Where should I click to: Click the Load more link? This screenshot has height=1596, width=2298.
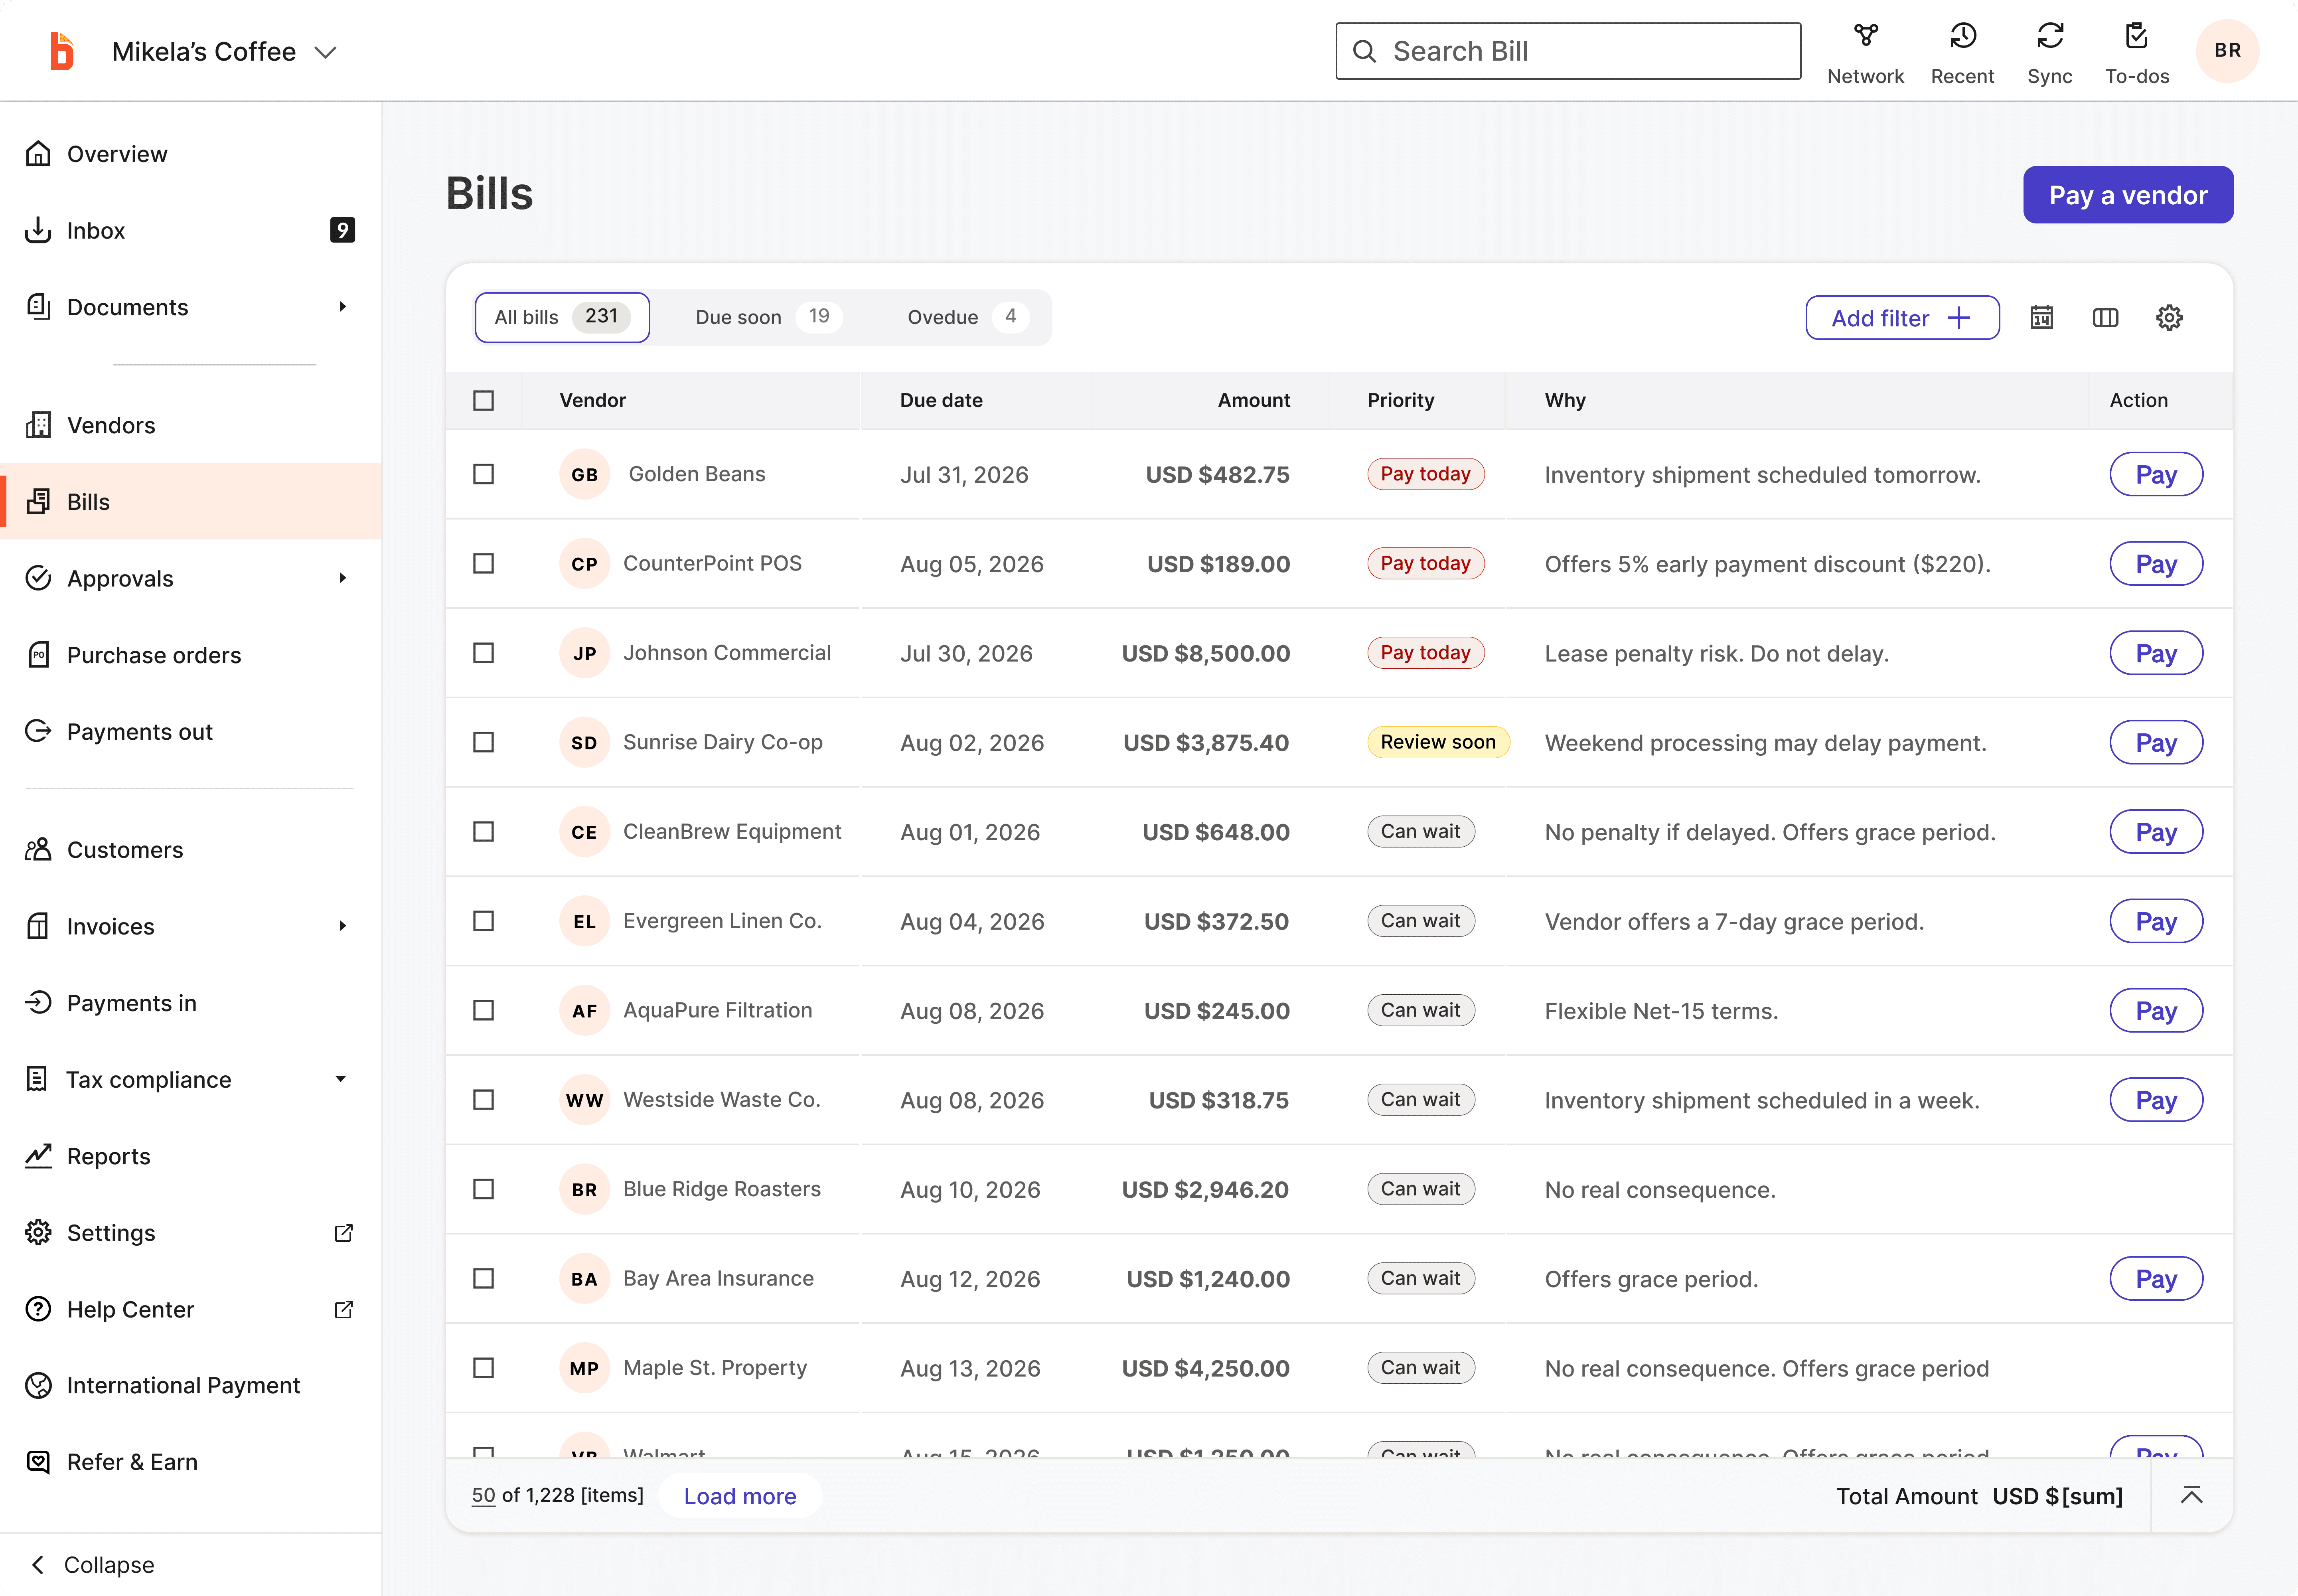[x=740, y=1496]
